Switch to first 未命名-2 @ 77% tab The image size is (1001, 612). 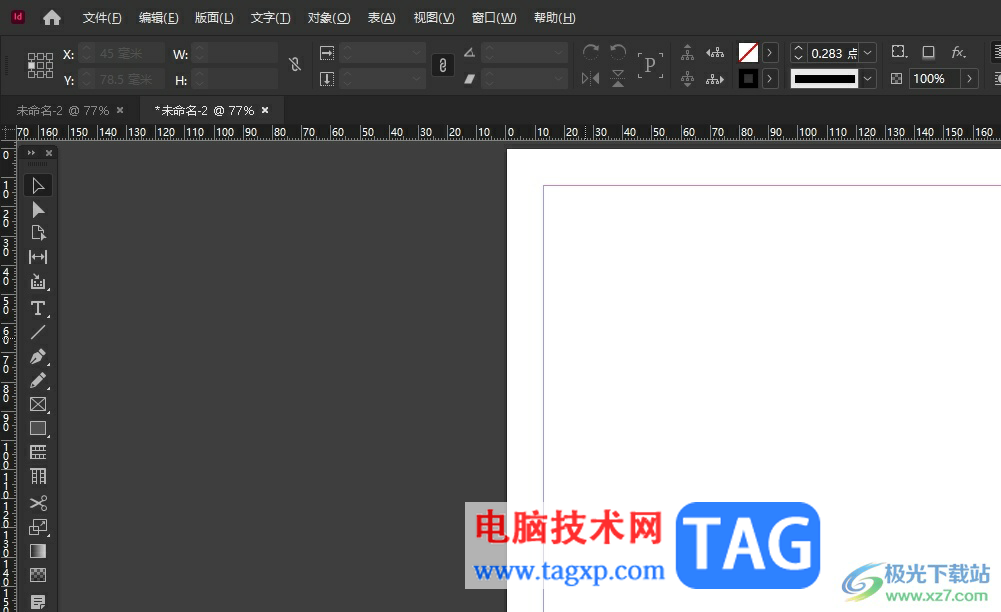tap(63, 111)
